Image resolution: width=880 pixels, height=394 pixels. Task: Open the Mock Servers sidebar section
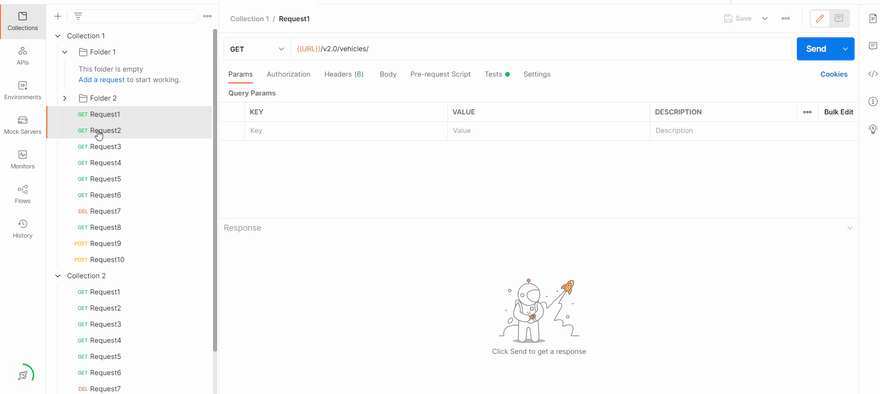[x=22, y=126]
